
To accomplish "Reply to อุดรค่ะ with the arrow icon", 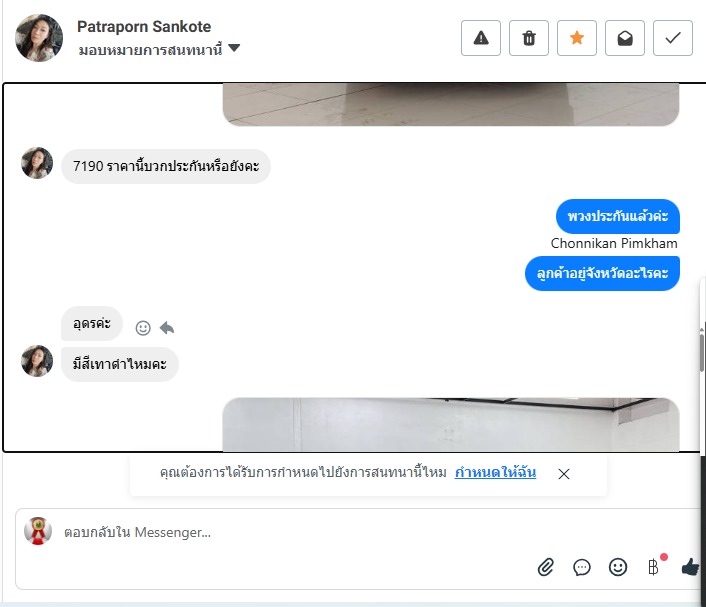I will pos(167,328).
